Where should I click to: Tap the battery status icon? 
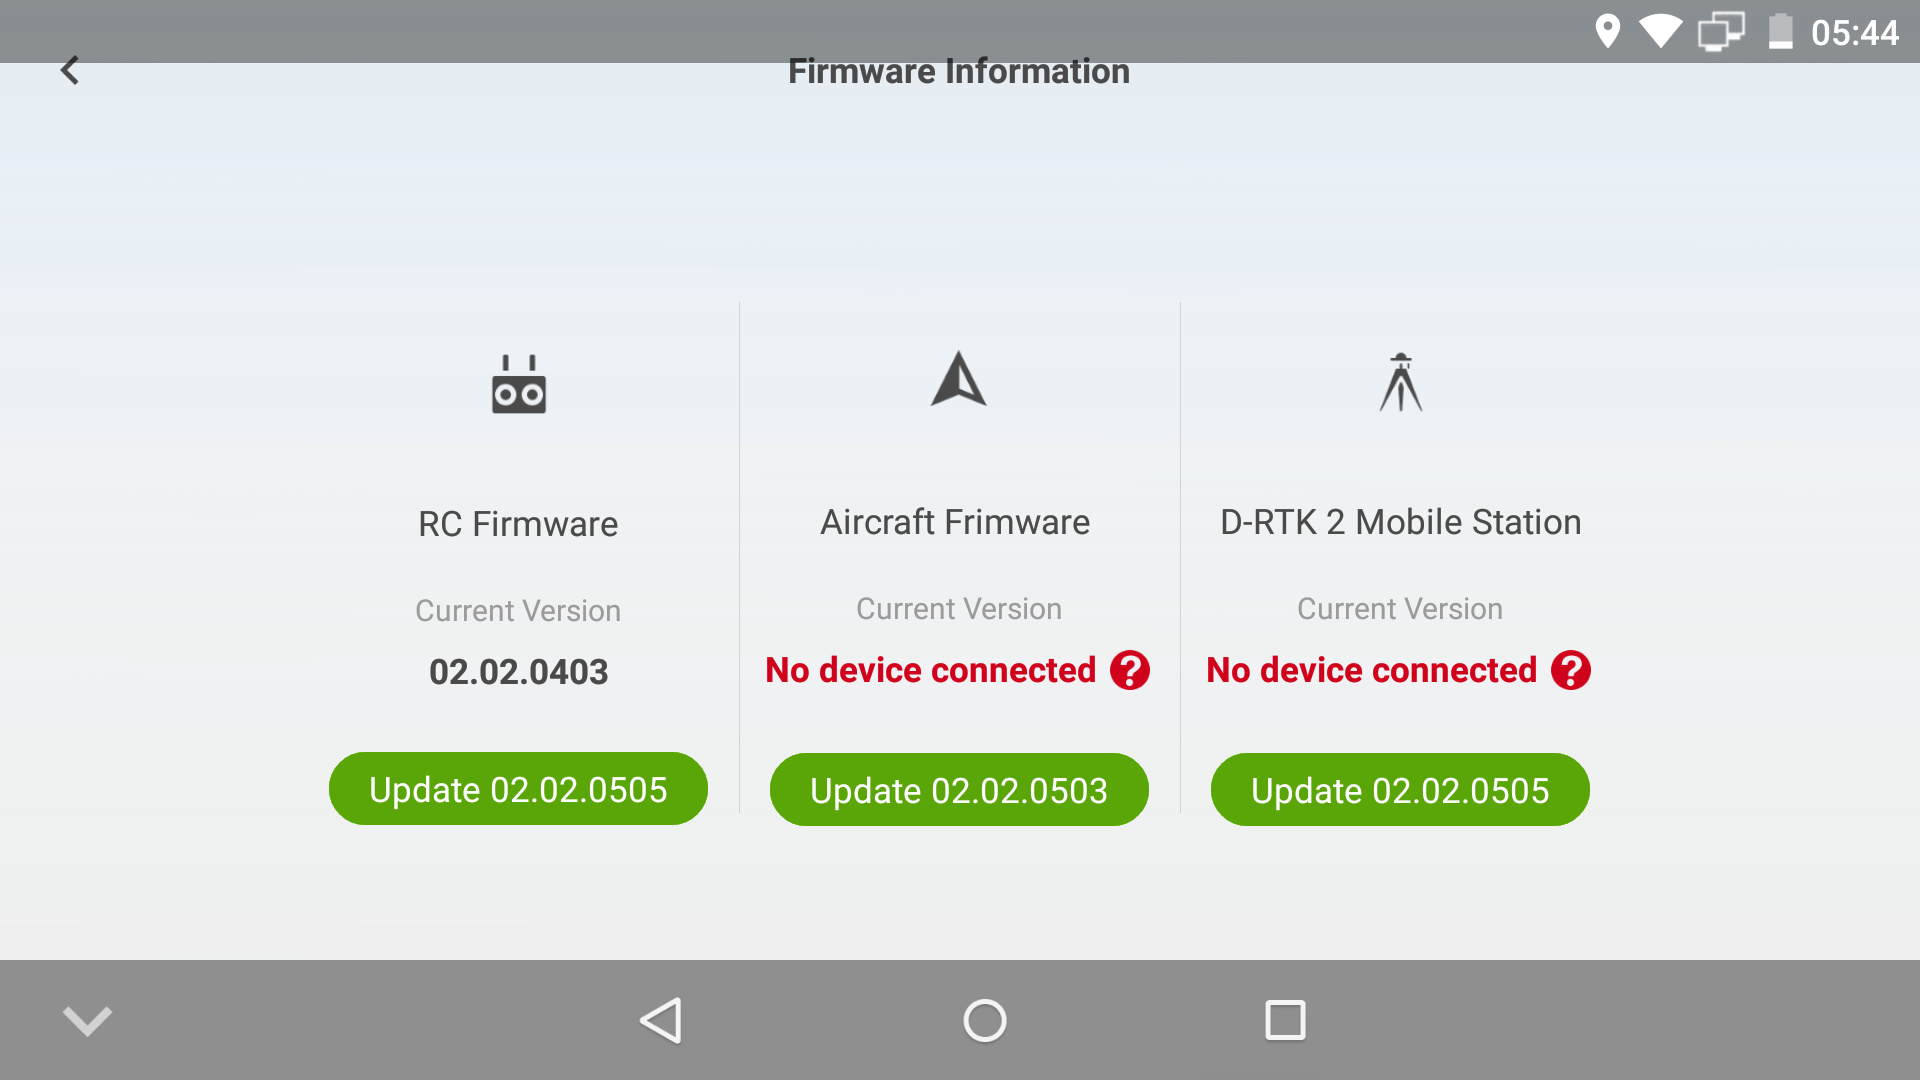pos(1780,32)
